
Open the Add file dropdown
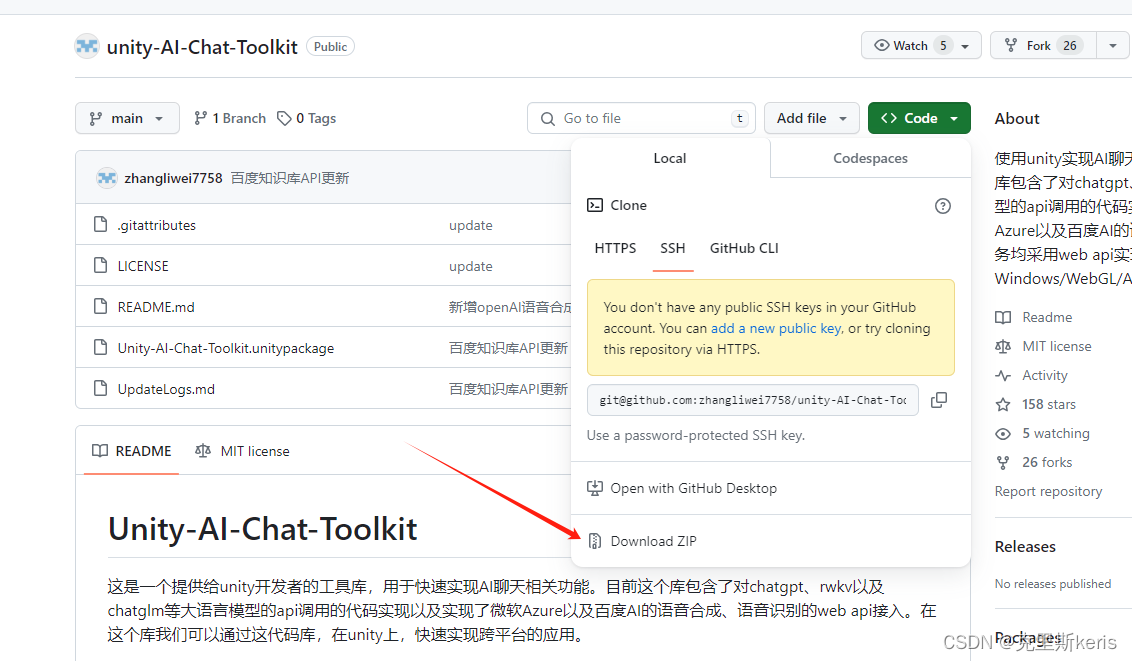(811, 118)
